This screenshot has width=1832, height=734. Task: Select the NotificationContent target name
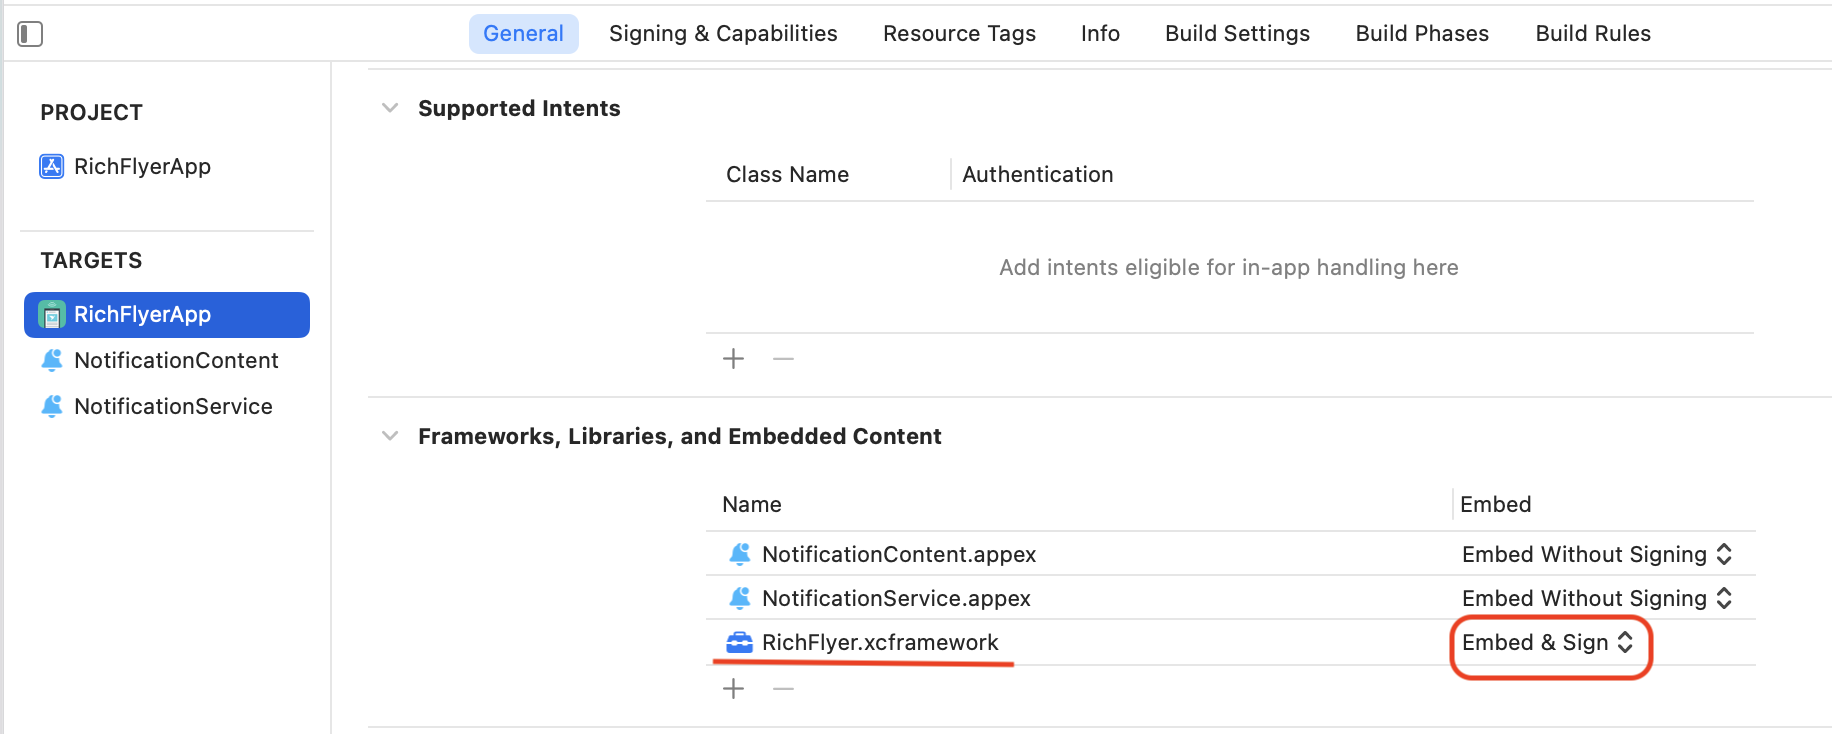click(x=176, y=360)
